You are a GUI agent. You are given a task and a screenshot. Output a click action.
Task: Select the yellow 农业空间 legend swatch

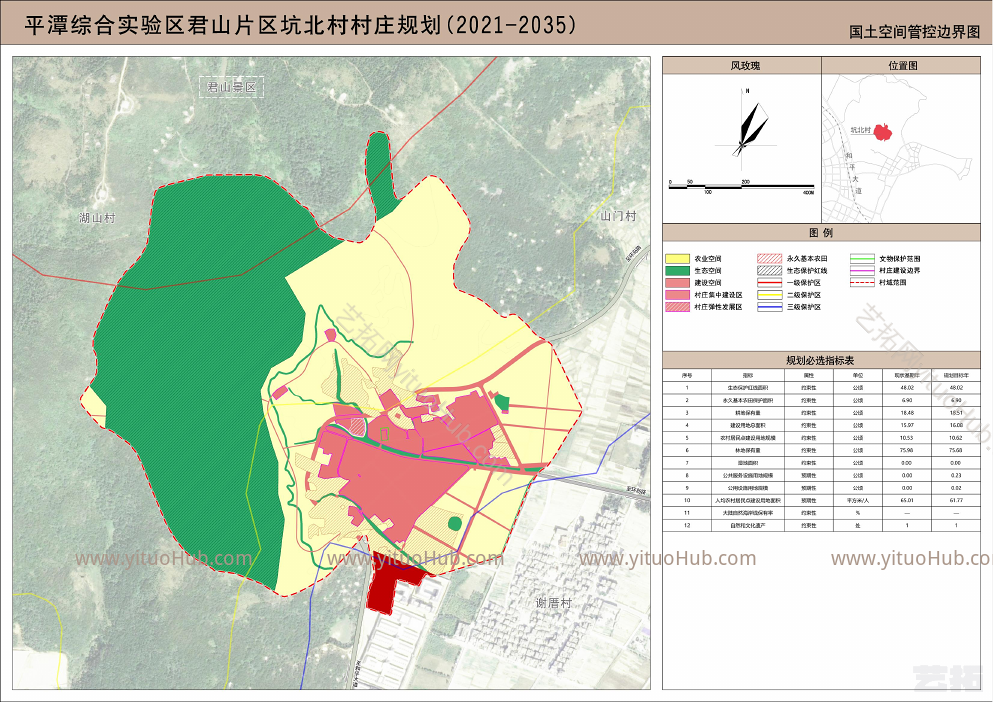(677, 259)
